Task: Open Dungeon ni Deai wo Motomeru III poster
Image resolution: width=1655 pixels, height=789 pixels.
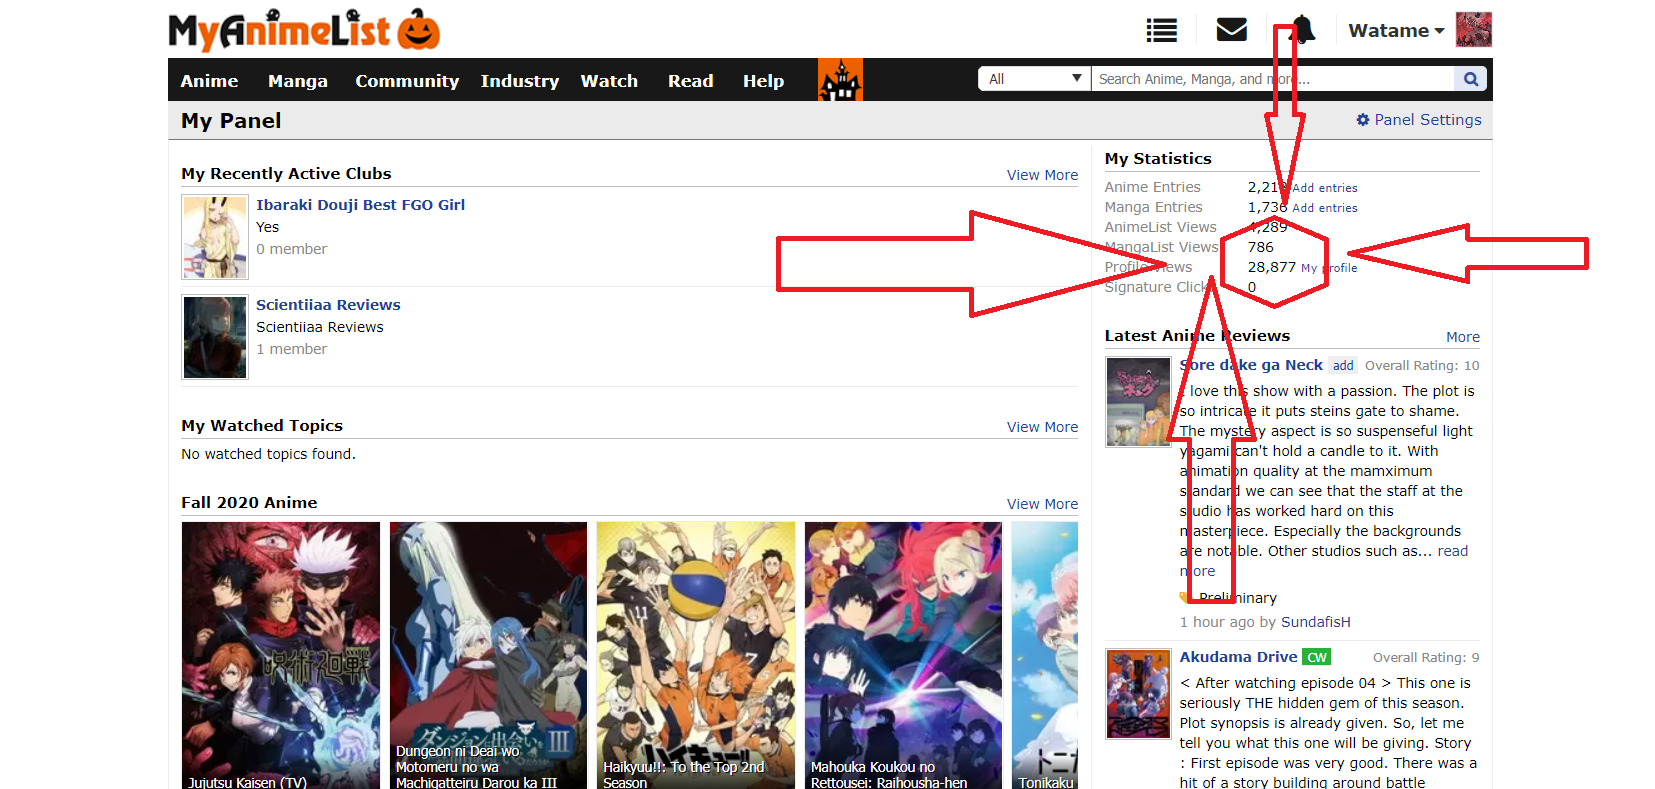Action: coord(488,655)
